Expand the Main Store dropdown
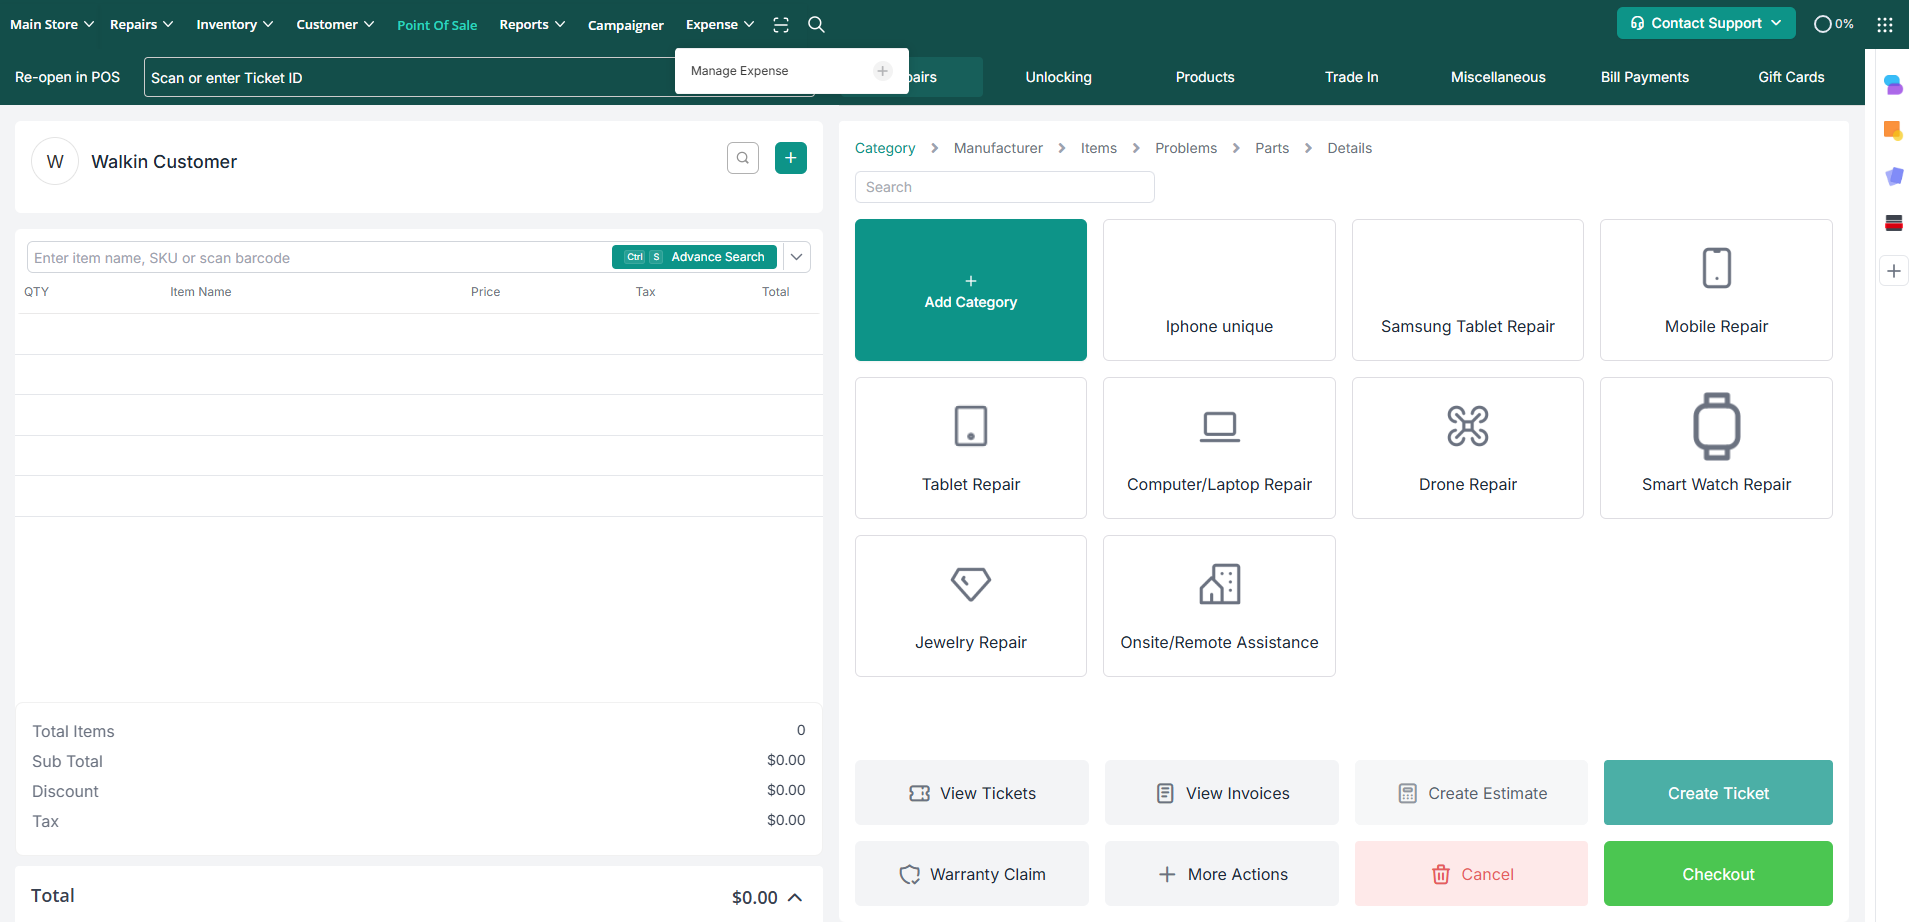This screenshot has width=1909, height=922. [x=52, y=25]
